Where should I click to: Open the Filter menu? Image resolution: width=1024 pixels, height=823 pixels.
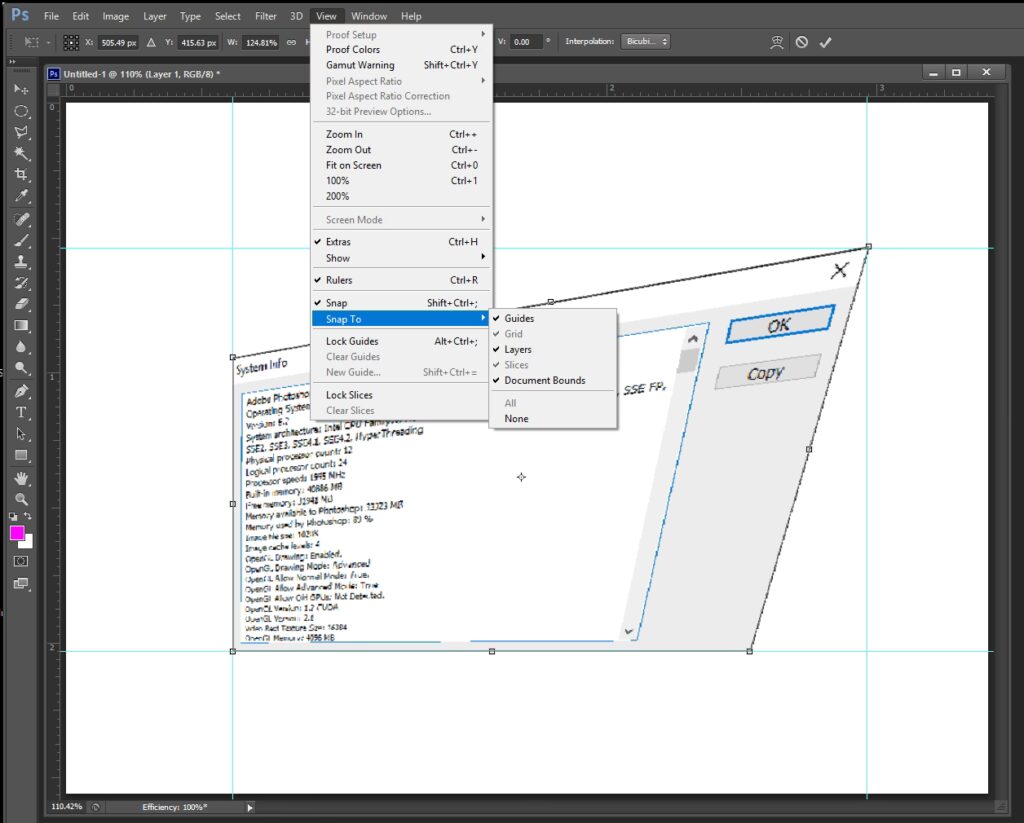pos(265,16)
